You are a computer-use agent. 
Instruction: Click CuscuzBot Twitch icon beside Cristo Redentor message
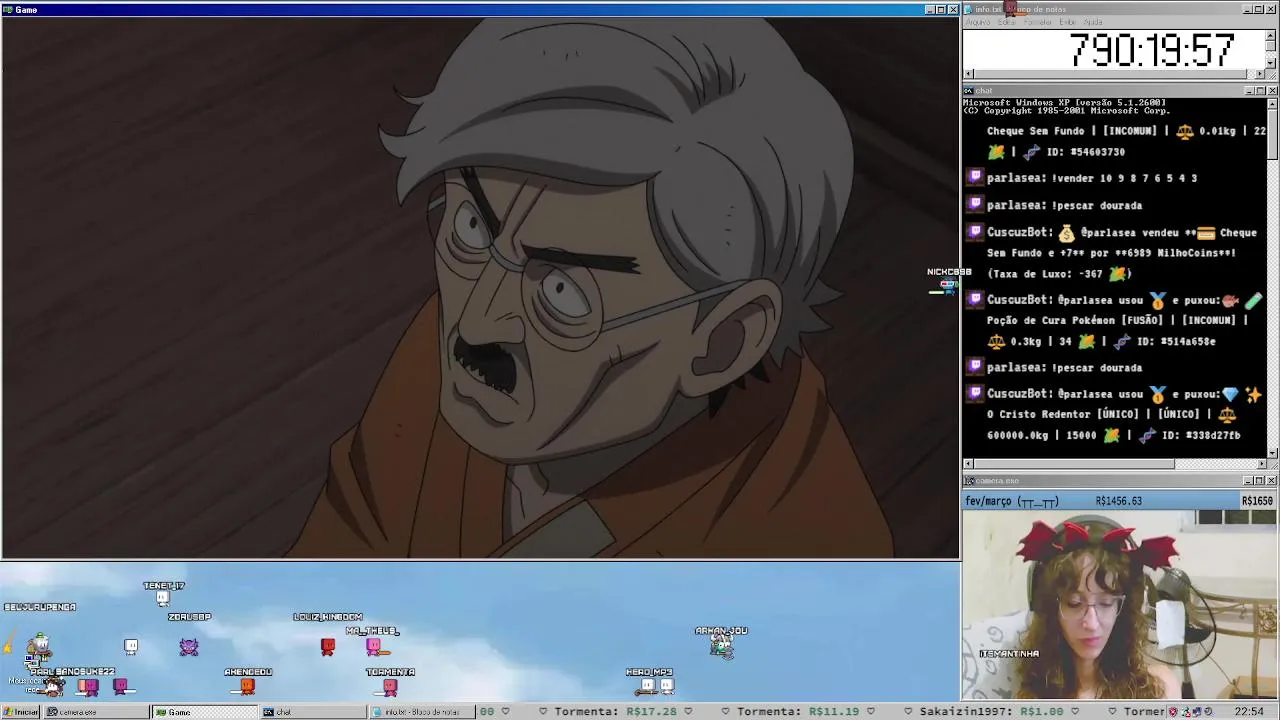point(975,394)
